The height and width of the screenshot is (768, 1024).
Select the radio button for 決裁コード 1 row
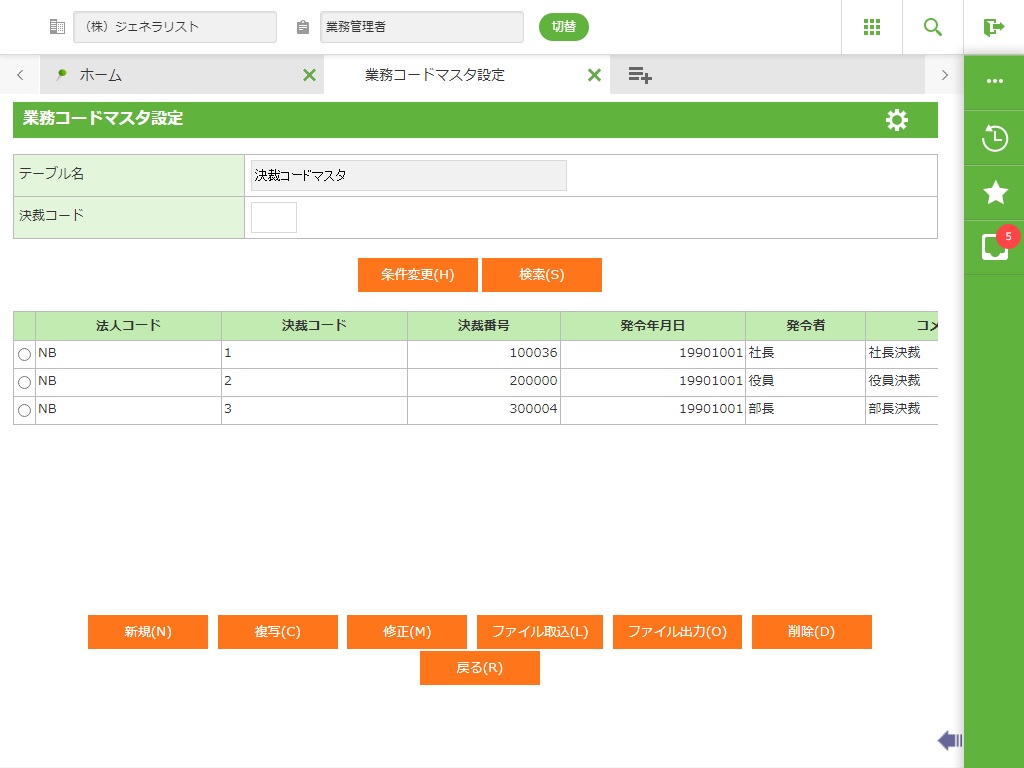(25, 355)
